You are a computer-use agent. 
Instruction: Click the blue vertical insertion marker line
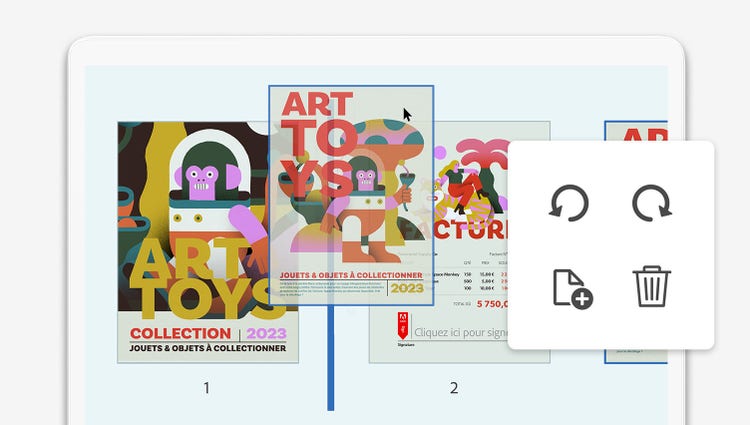click(x=331, y=358)
